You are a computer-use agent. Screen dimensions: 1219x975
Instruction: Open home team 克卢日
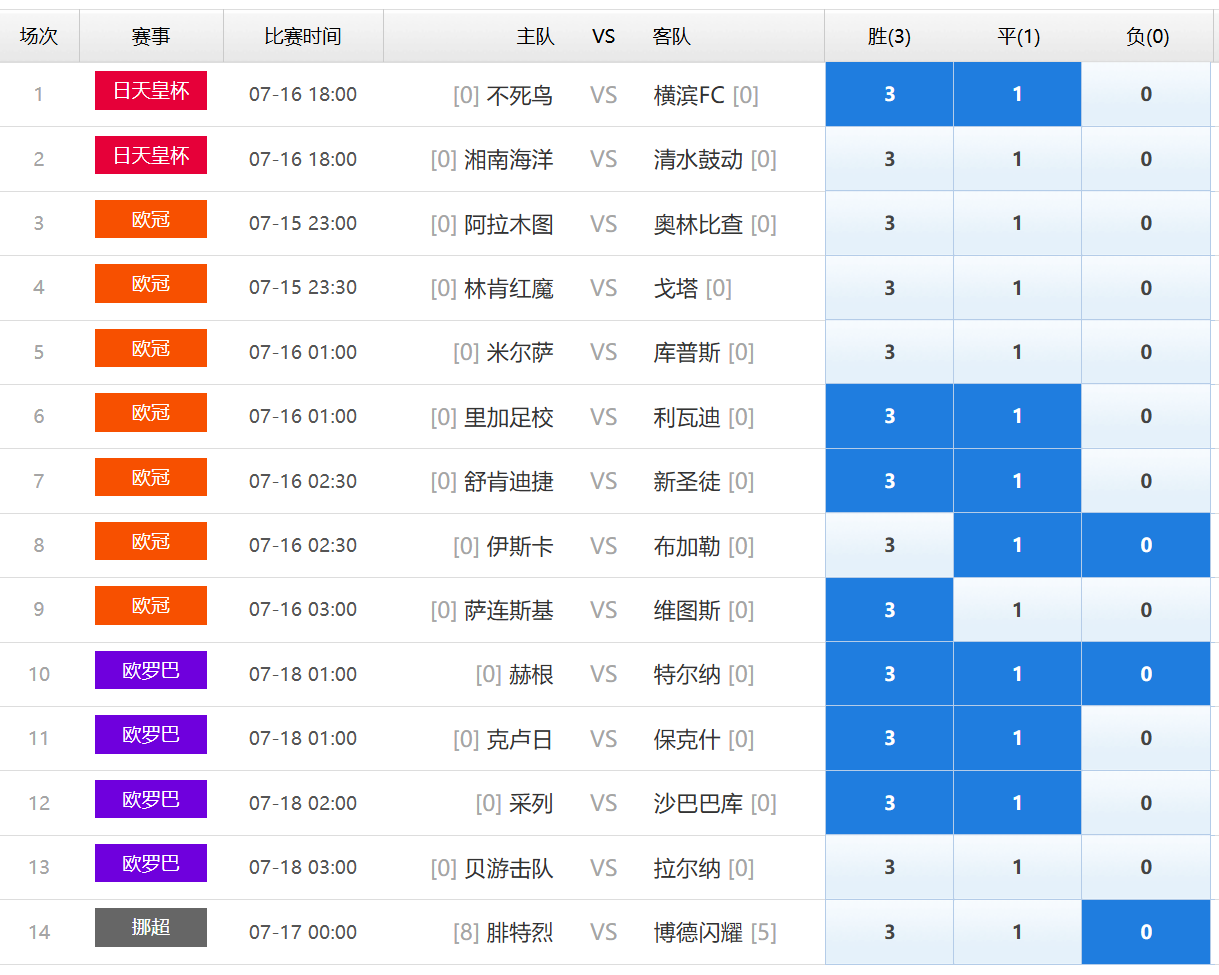(x=520, y=739)
